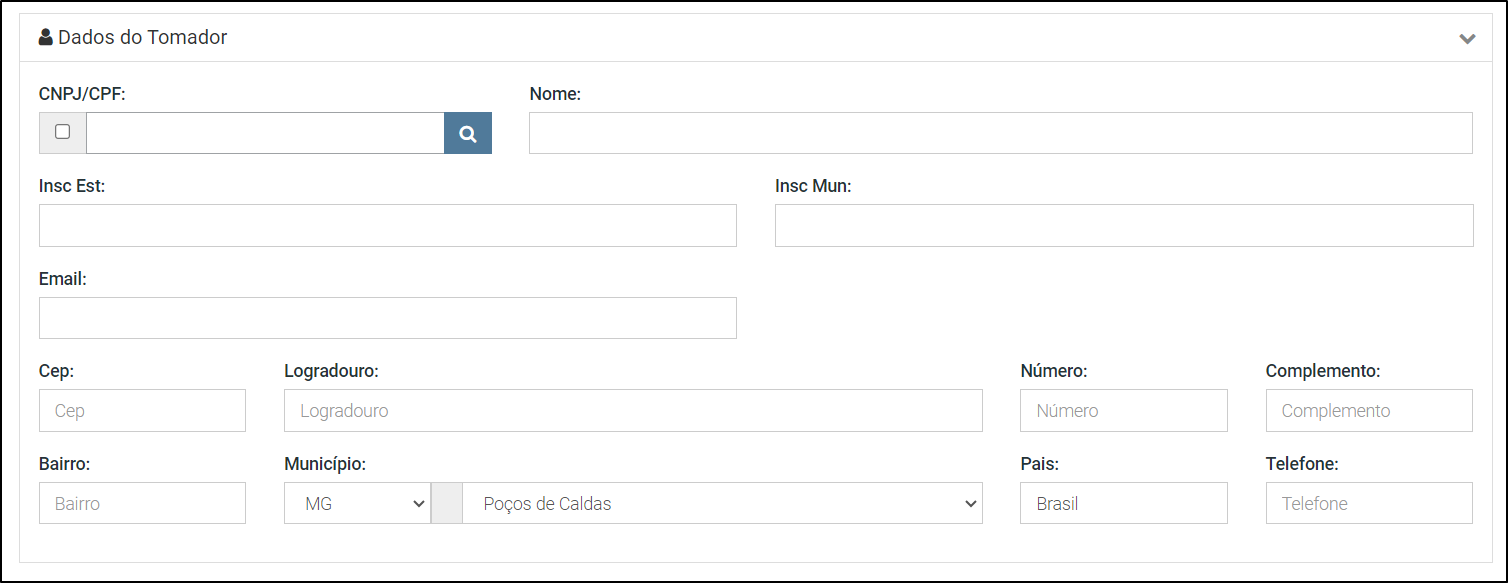Image resolution: width=1508 pixels, height=583 pixels.
Task: Collapse the Dados do Tomador panel chevron
Action: point(1467,39)
